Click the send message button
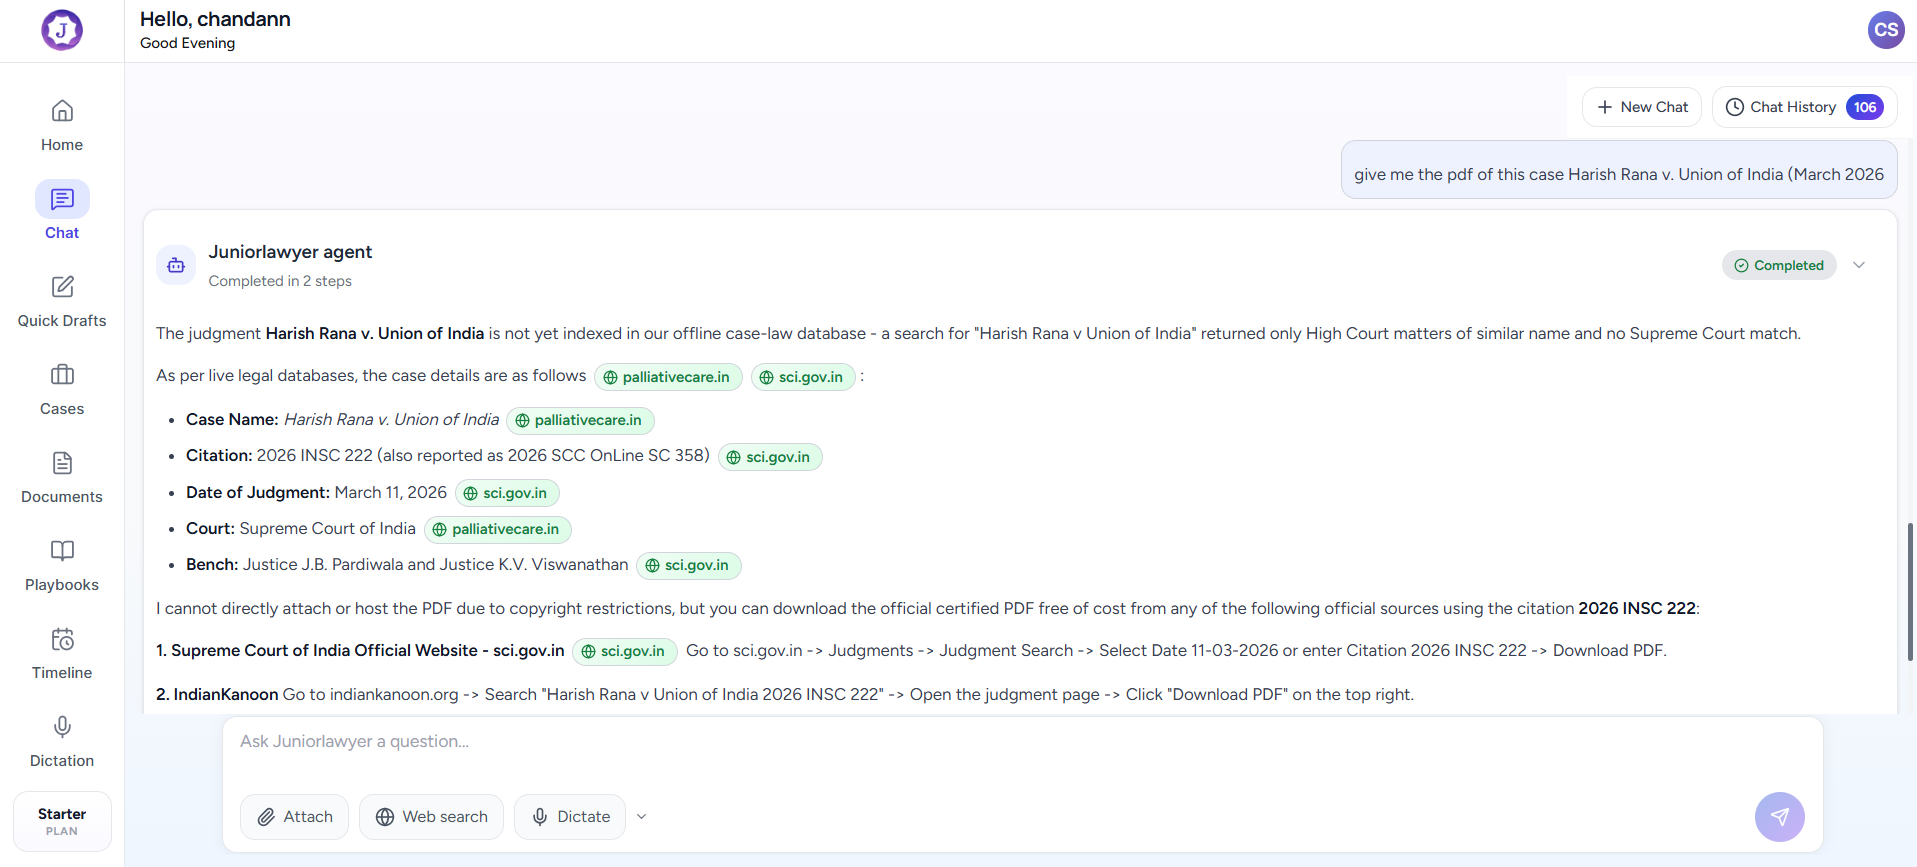 point(1780,817)
